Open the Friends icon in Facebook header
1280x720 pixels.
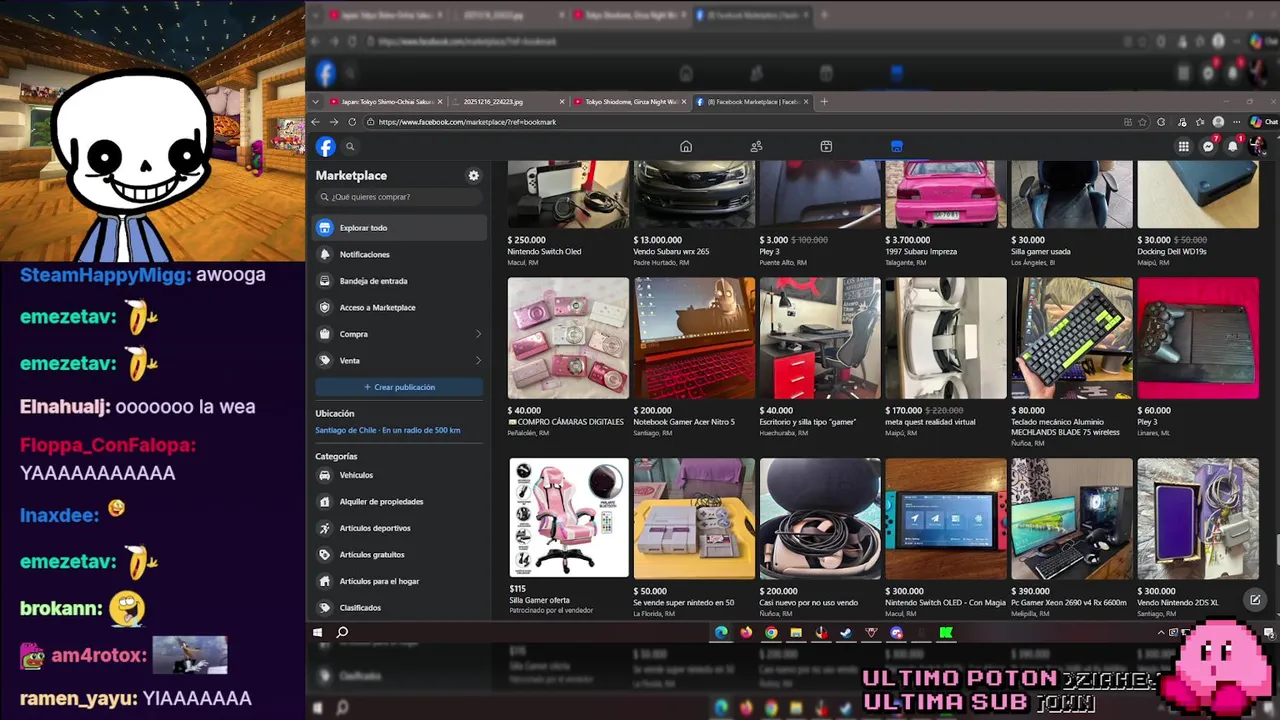[756, 146]
